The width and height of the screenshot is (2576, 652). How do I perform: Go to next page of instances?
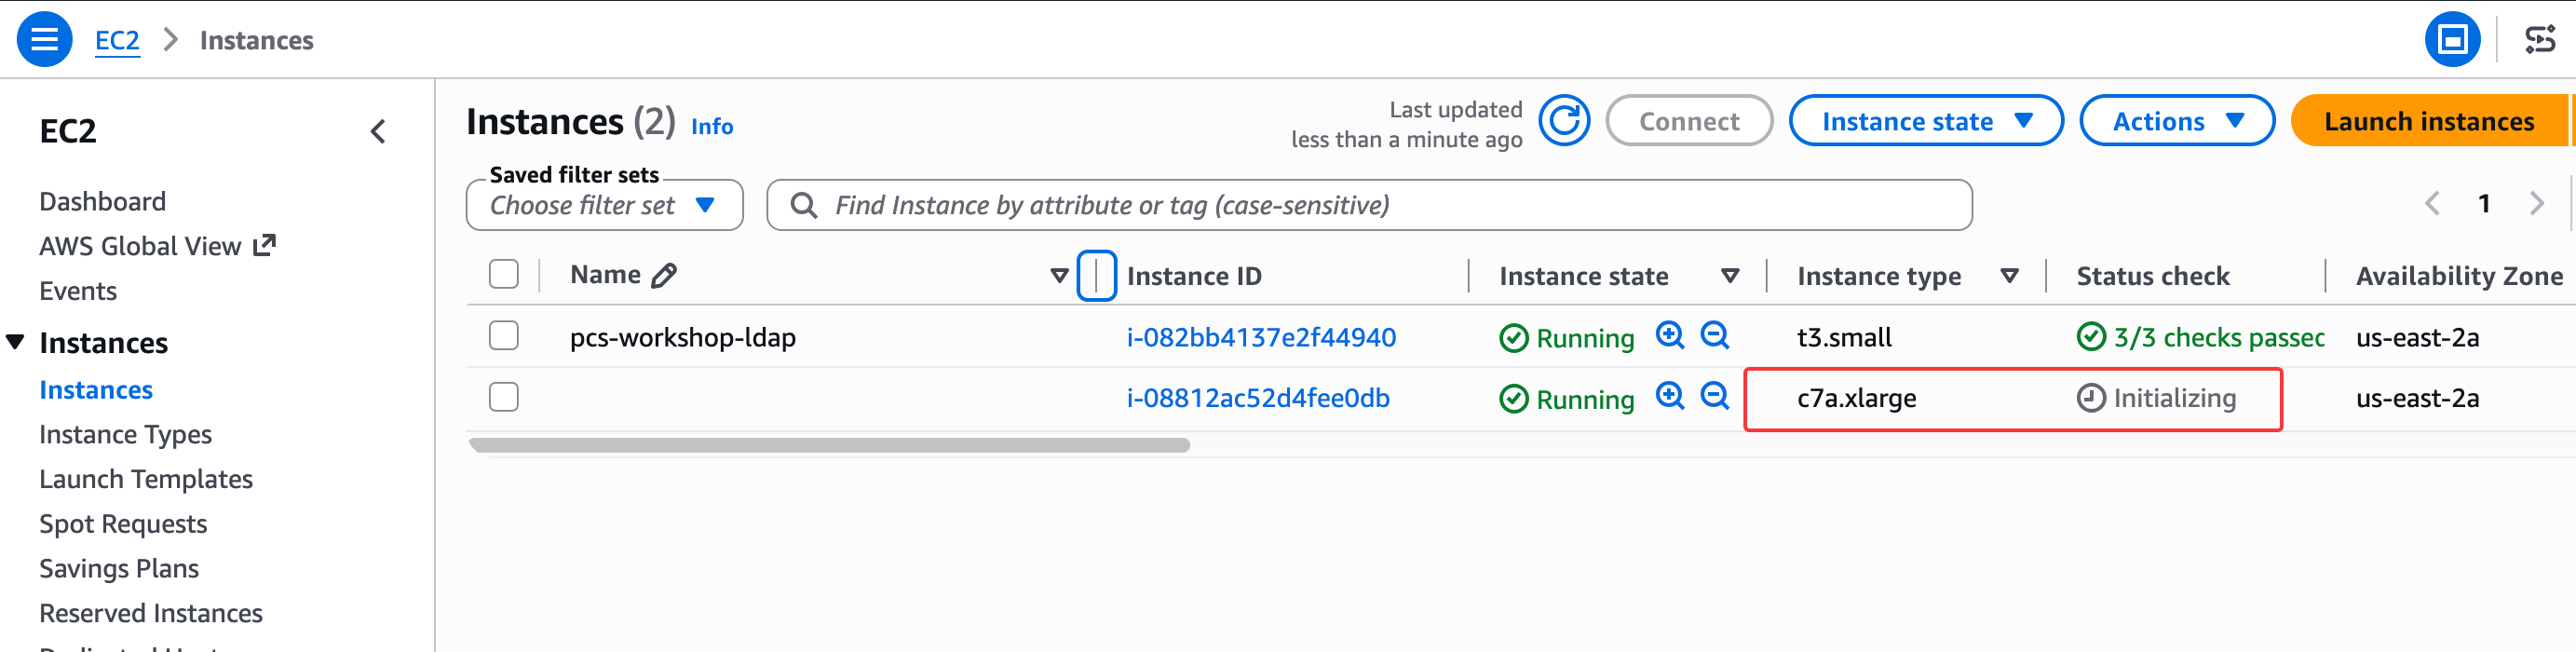pos(2536,204)
